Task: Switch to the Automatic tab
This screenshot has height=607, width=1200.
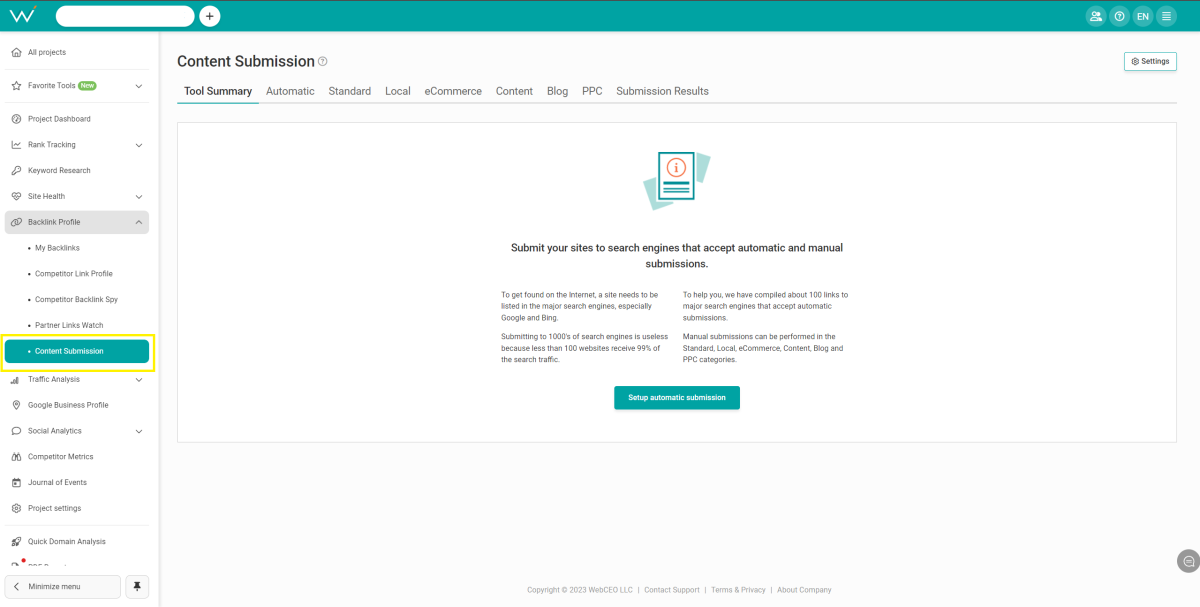Action: (290, 91)
